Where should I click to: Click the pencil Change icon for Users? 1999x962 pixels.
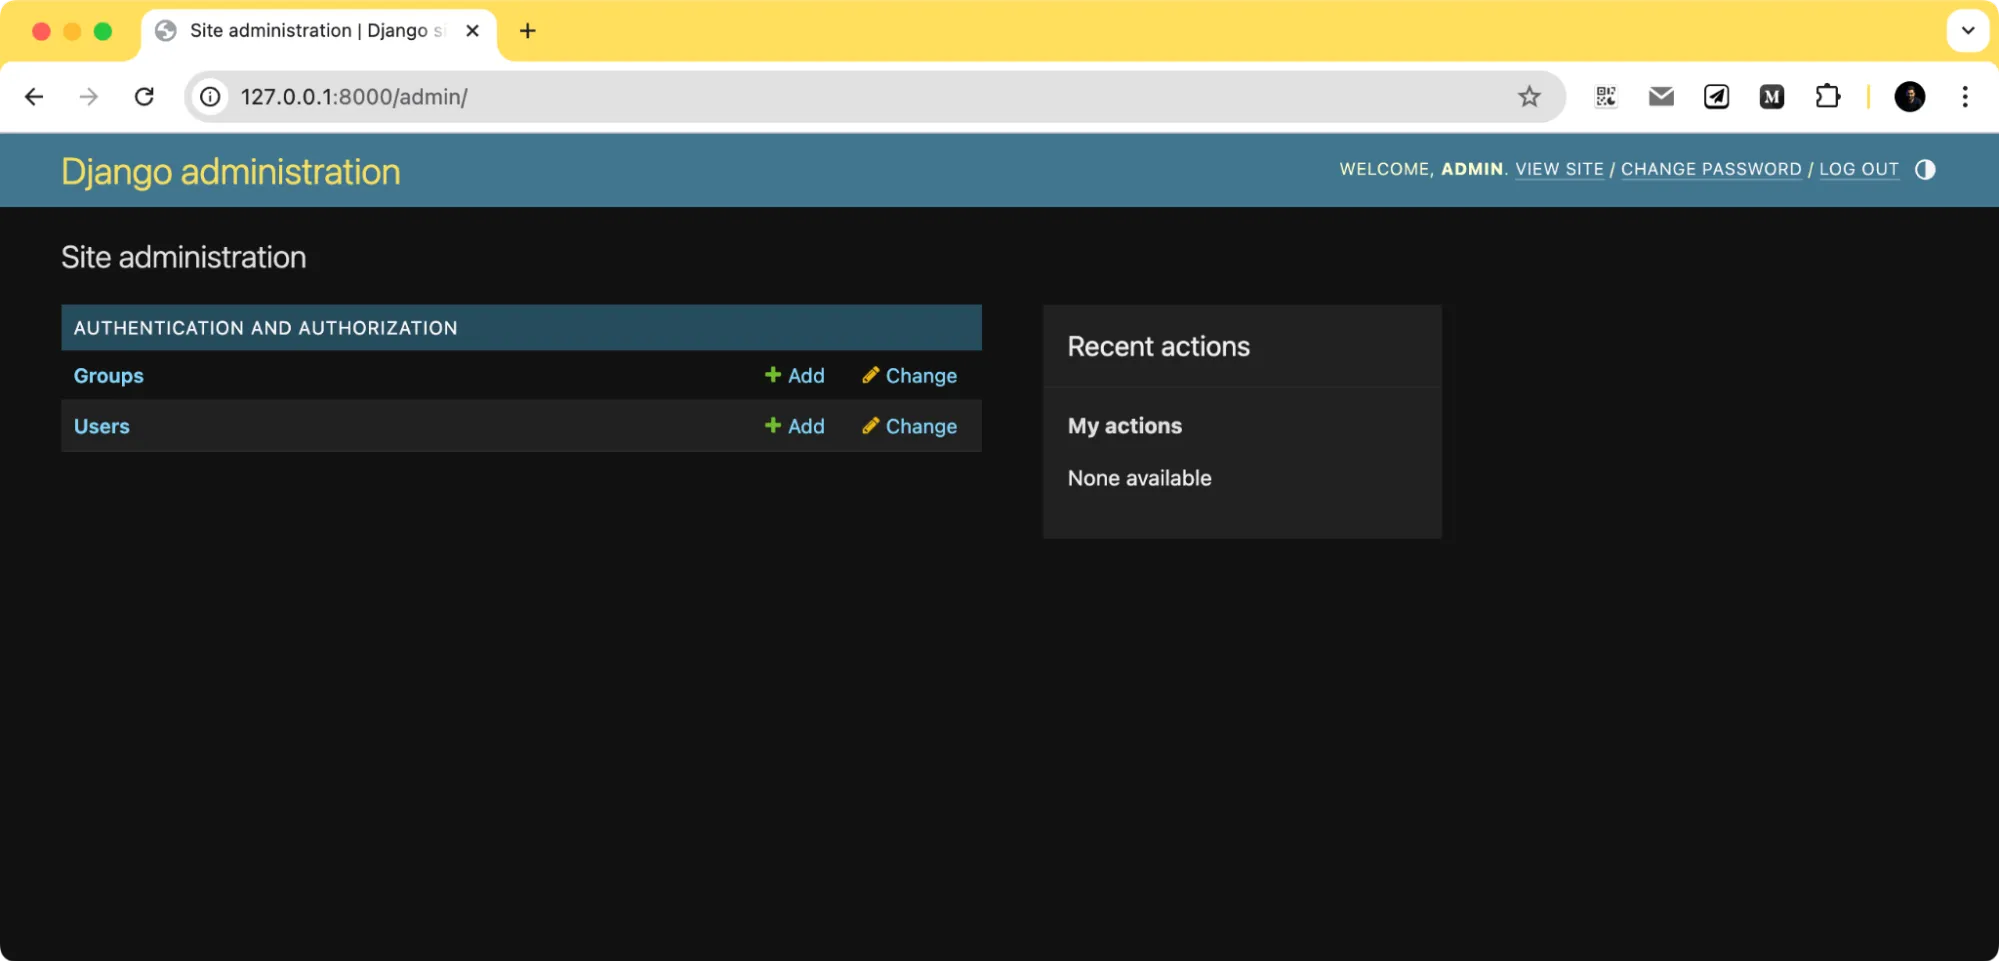[x=870, y=426]
